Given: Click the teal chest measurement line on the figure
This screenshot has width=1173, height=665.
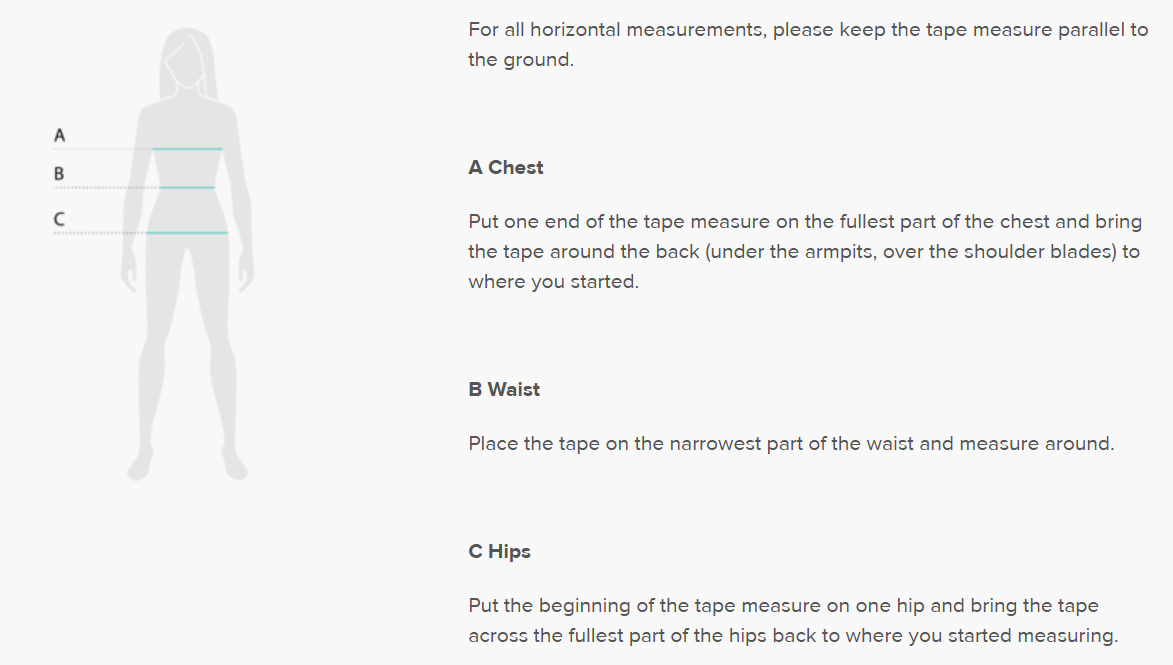Looking at the screenshot, I should coord(188,149).
